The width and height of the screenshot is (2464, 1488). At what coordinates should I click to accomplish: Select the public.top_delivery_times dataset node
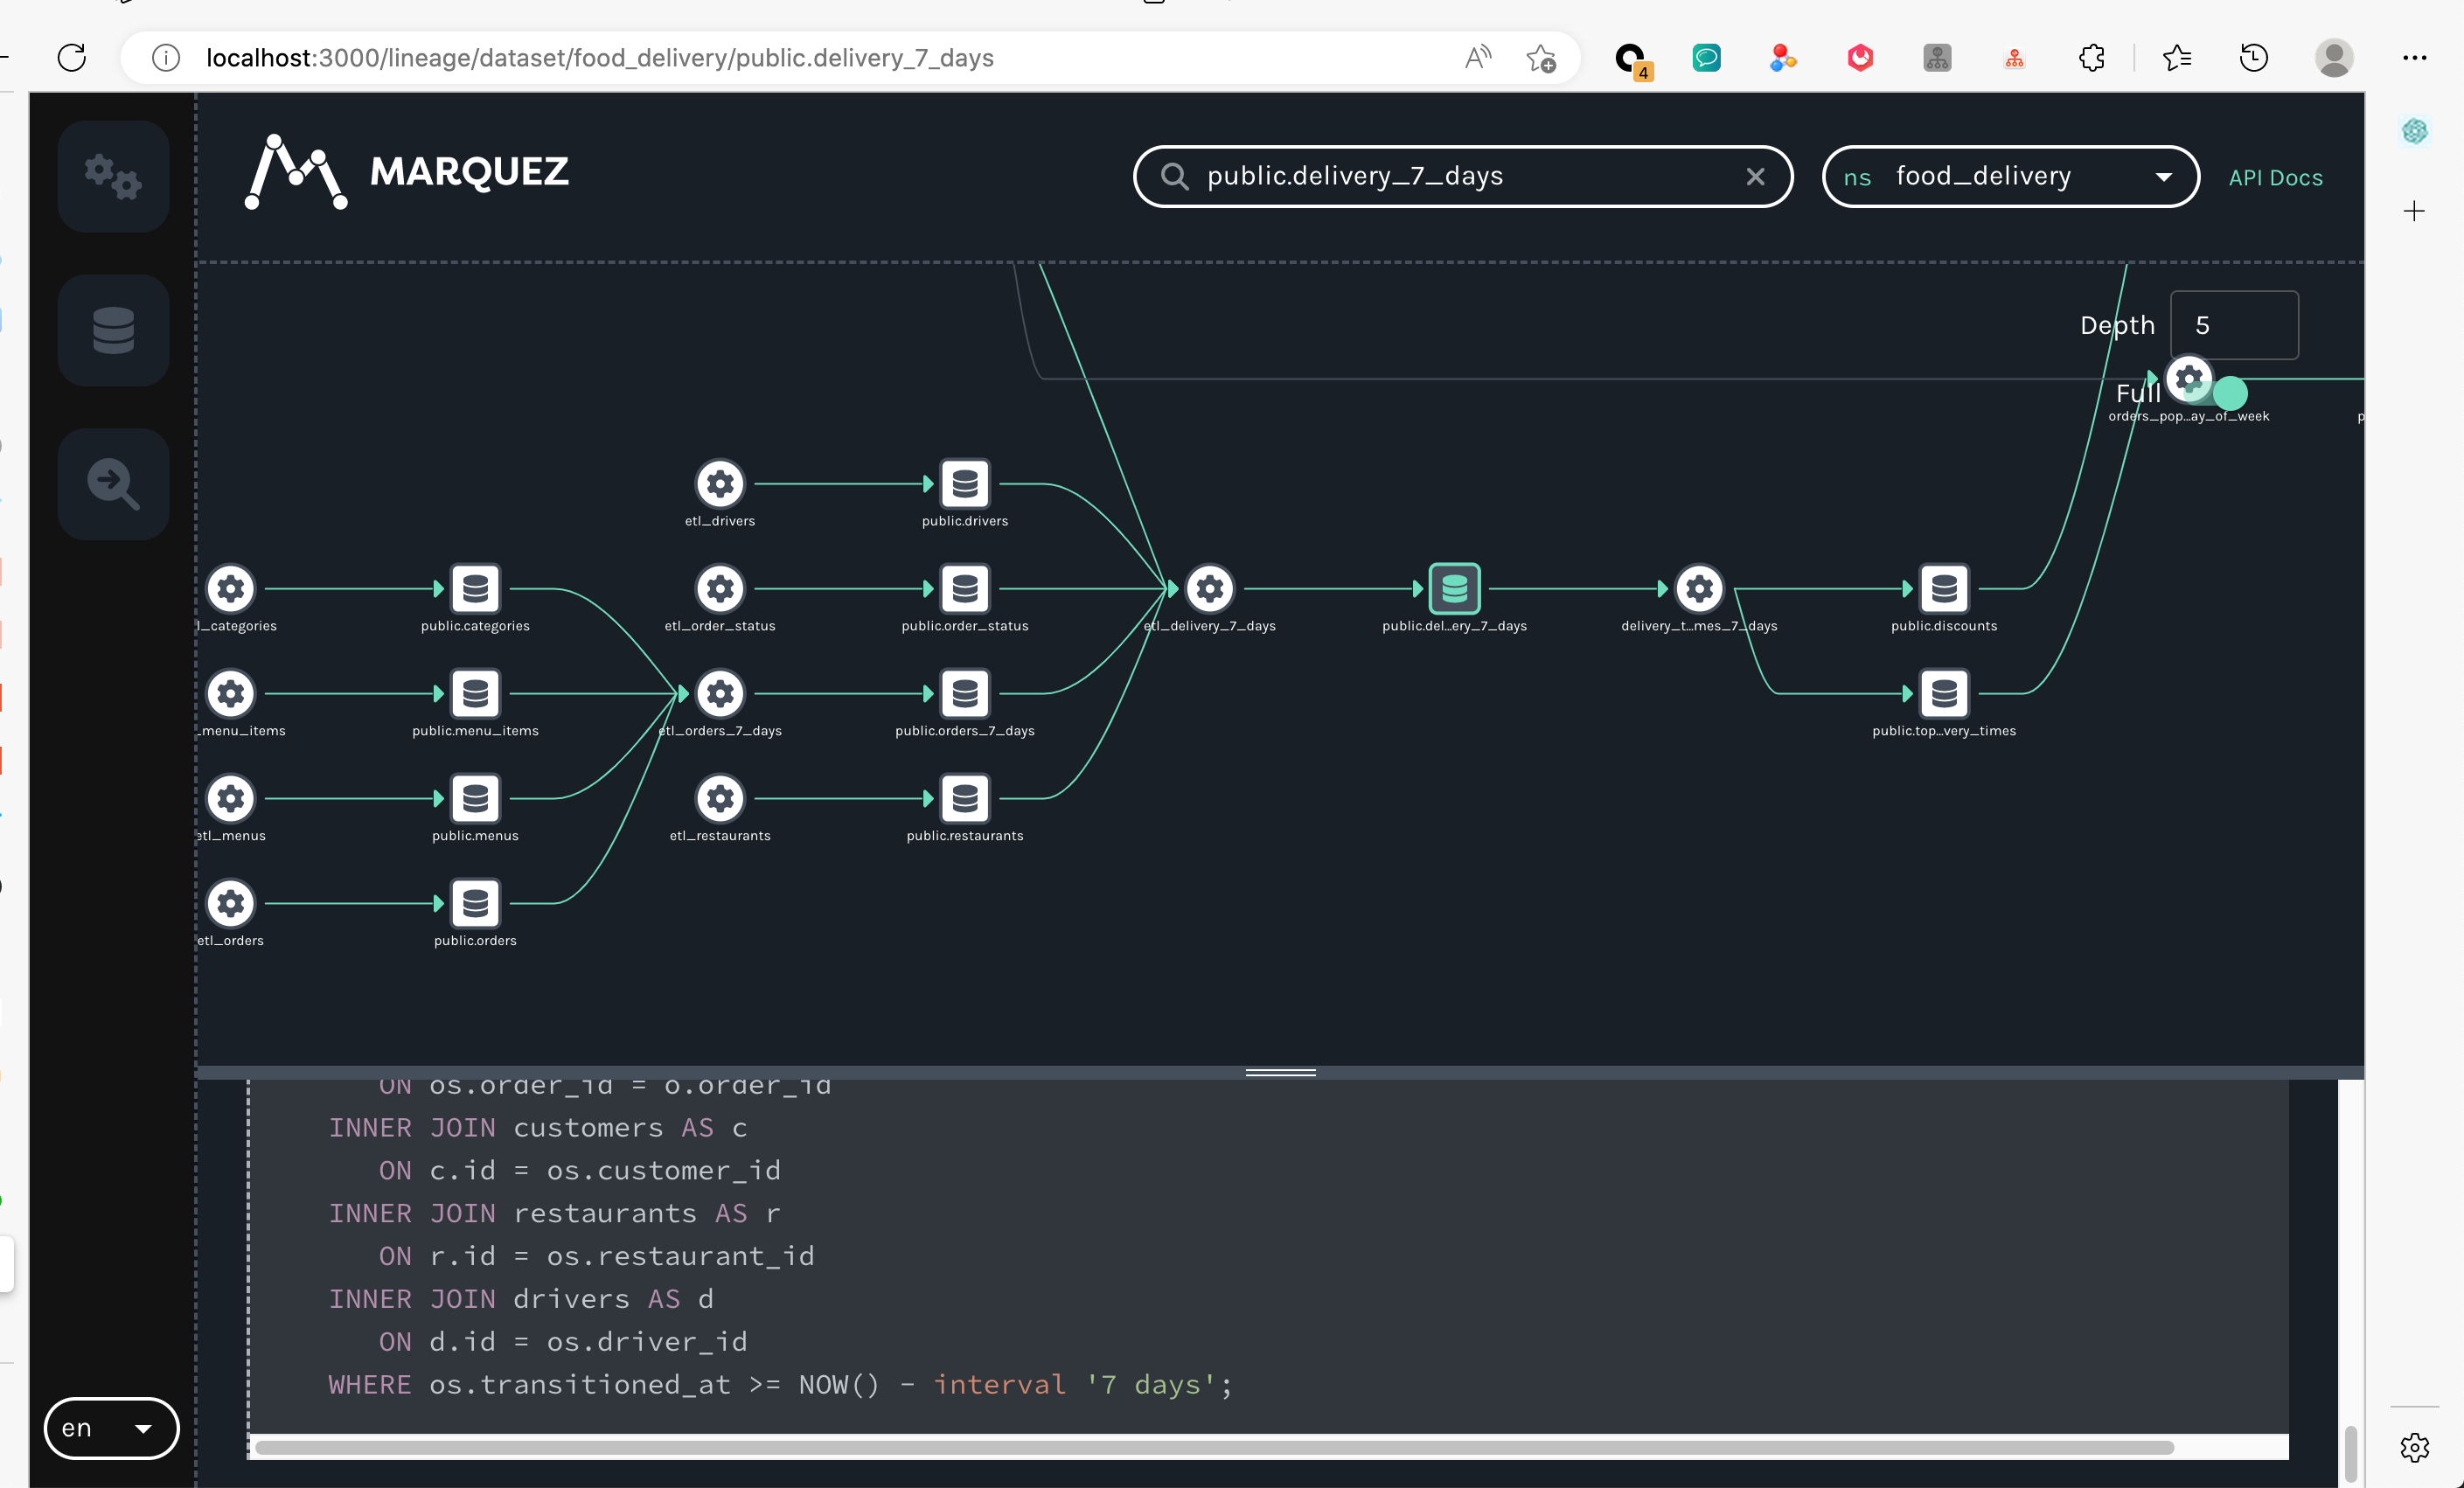point(1944,694)
